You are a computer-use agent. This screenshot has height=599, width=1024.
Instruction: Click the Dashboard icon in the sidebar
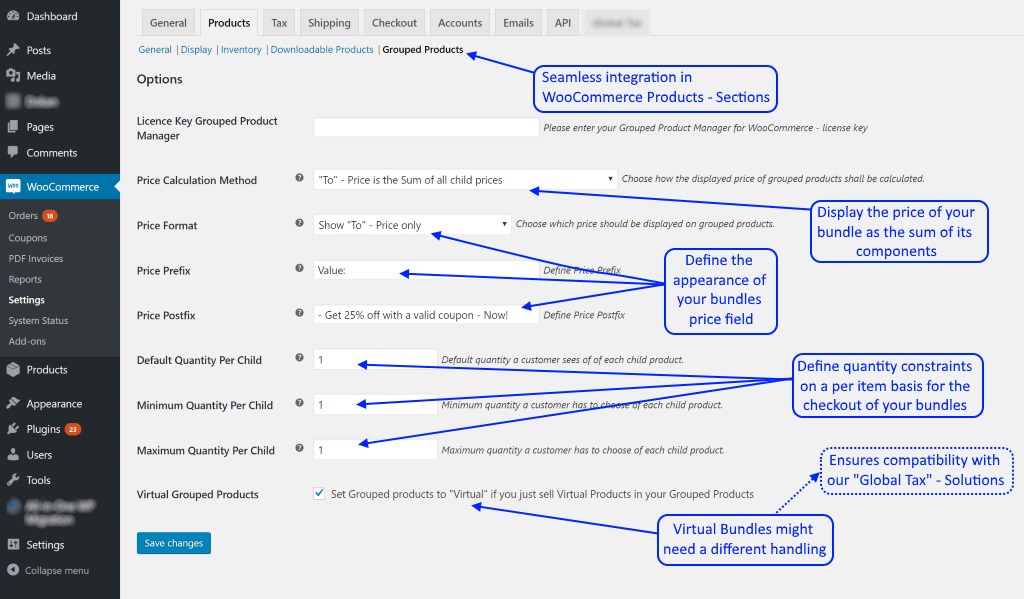pos(12,16)
